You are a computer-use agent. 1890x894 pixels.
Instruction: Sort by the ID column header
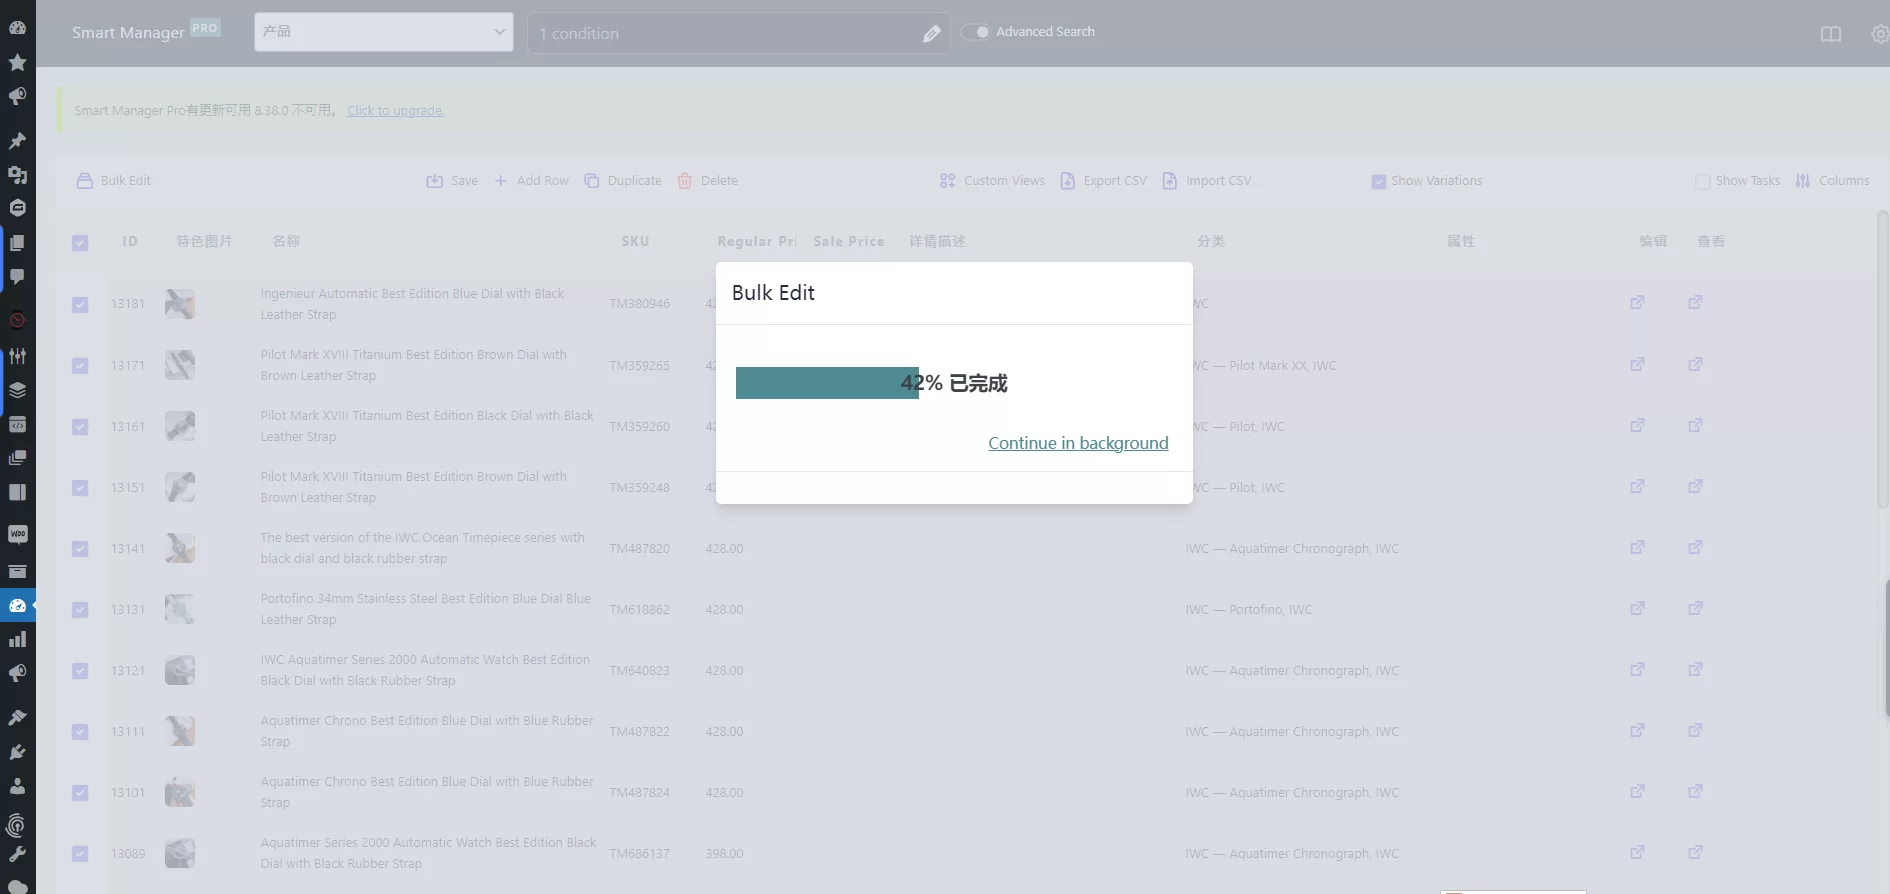(130, 241)
